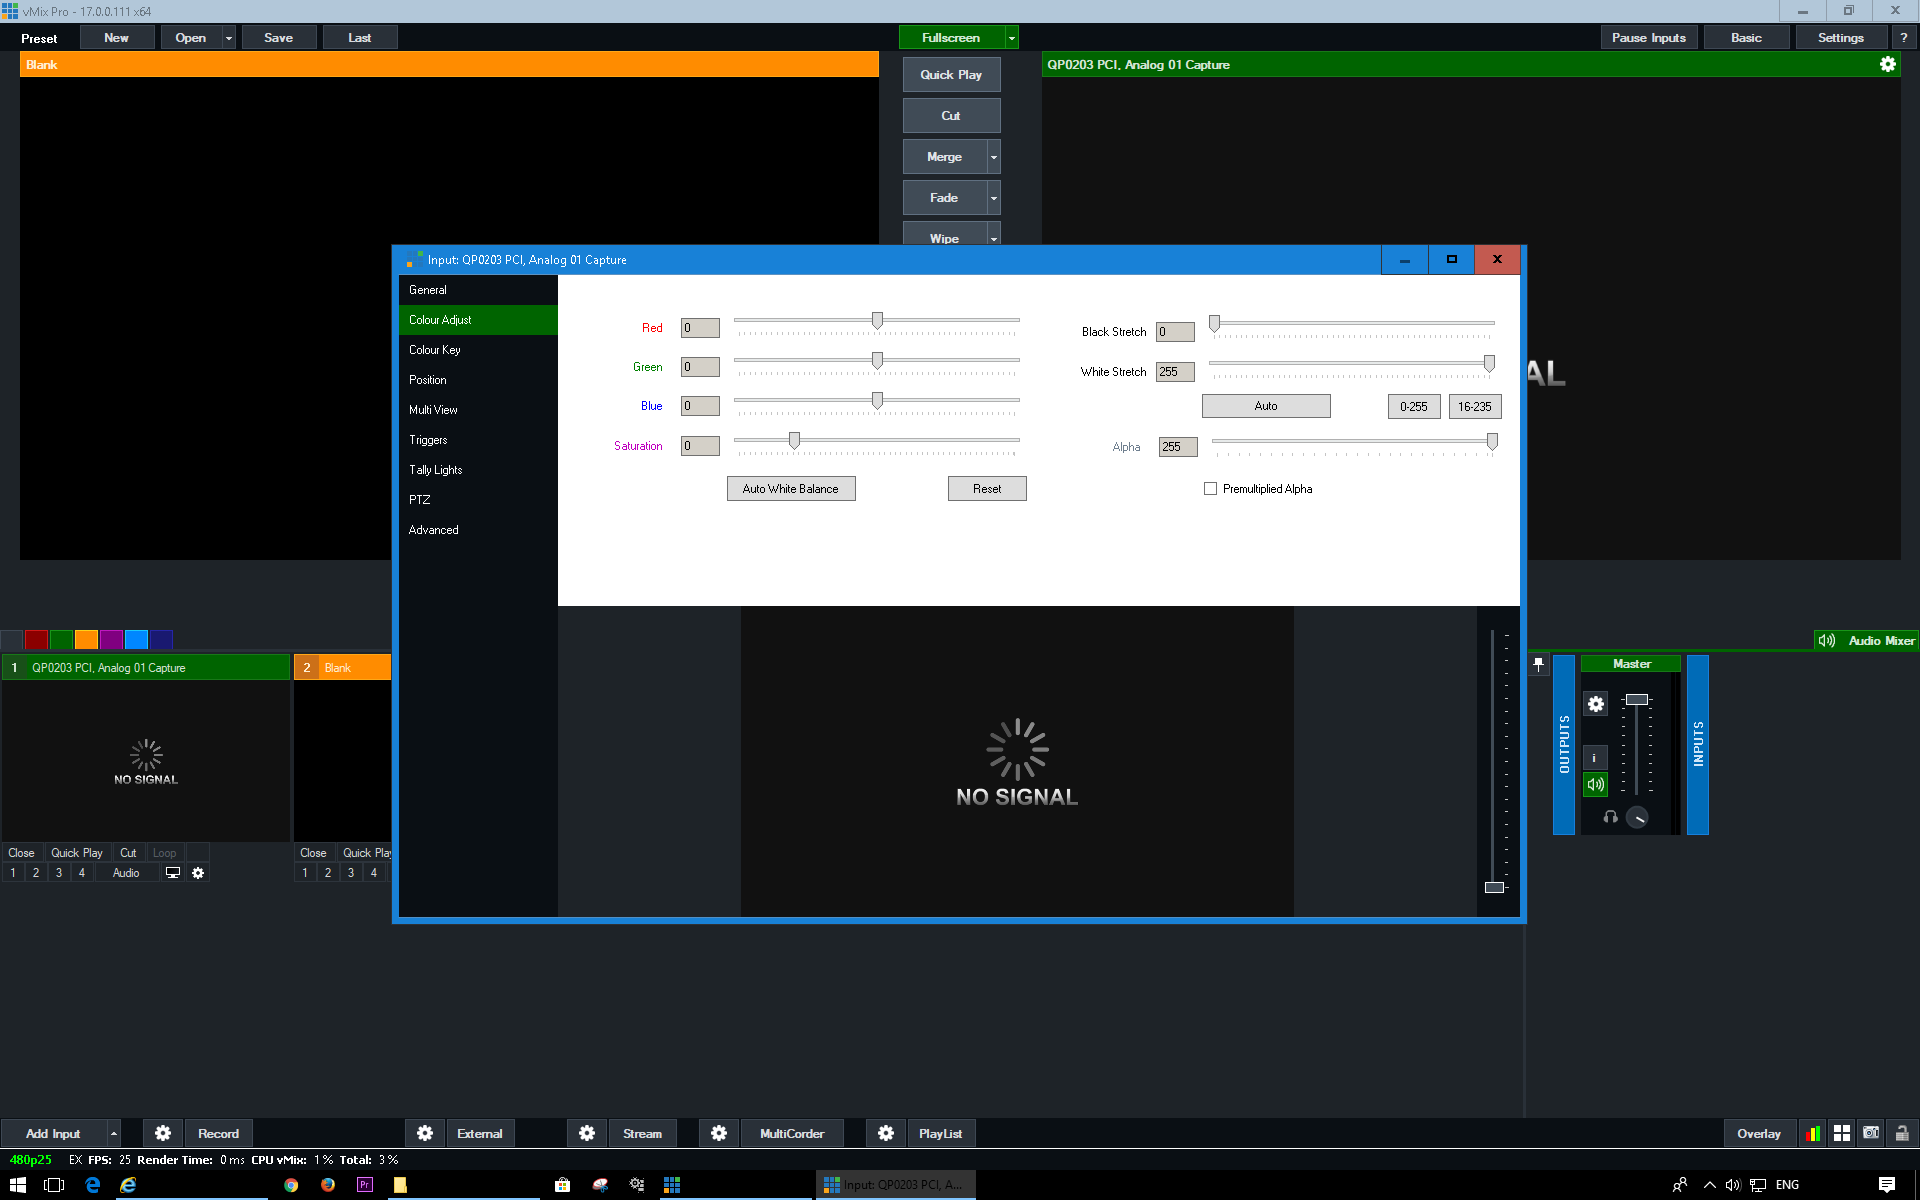Expand the Fade transition dropdown arrow
This screenshot has width=1920, height=1200.
(993, 198)
